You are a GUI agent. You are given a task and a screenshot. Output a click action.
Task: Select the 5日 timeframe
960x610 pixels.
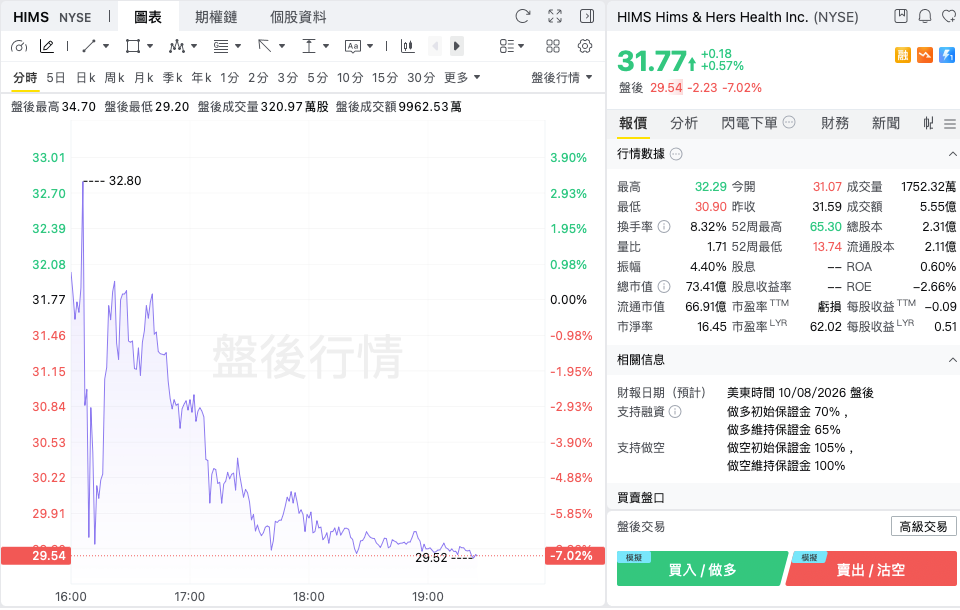(56, 77)
